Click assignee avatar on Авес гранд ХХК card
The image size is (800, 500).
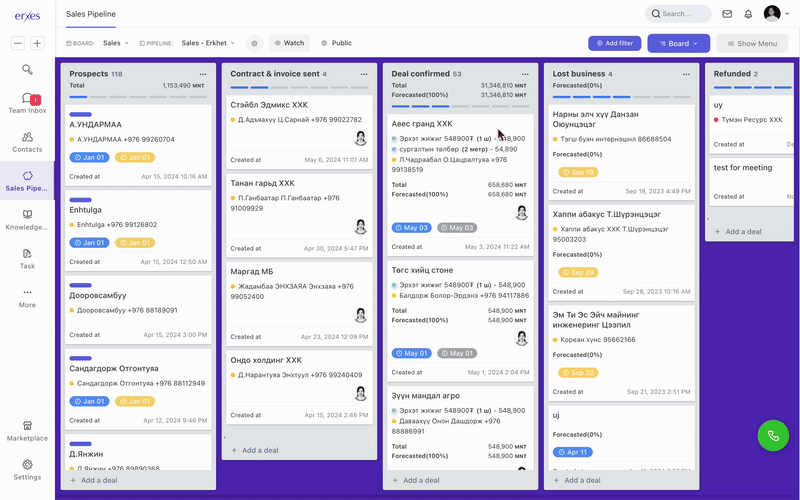pyautogui.click(x=521, y=212)
